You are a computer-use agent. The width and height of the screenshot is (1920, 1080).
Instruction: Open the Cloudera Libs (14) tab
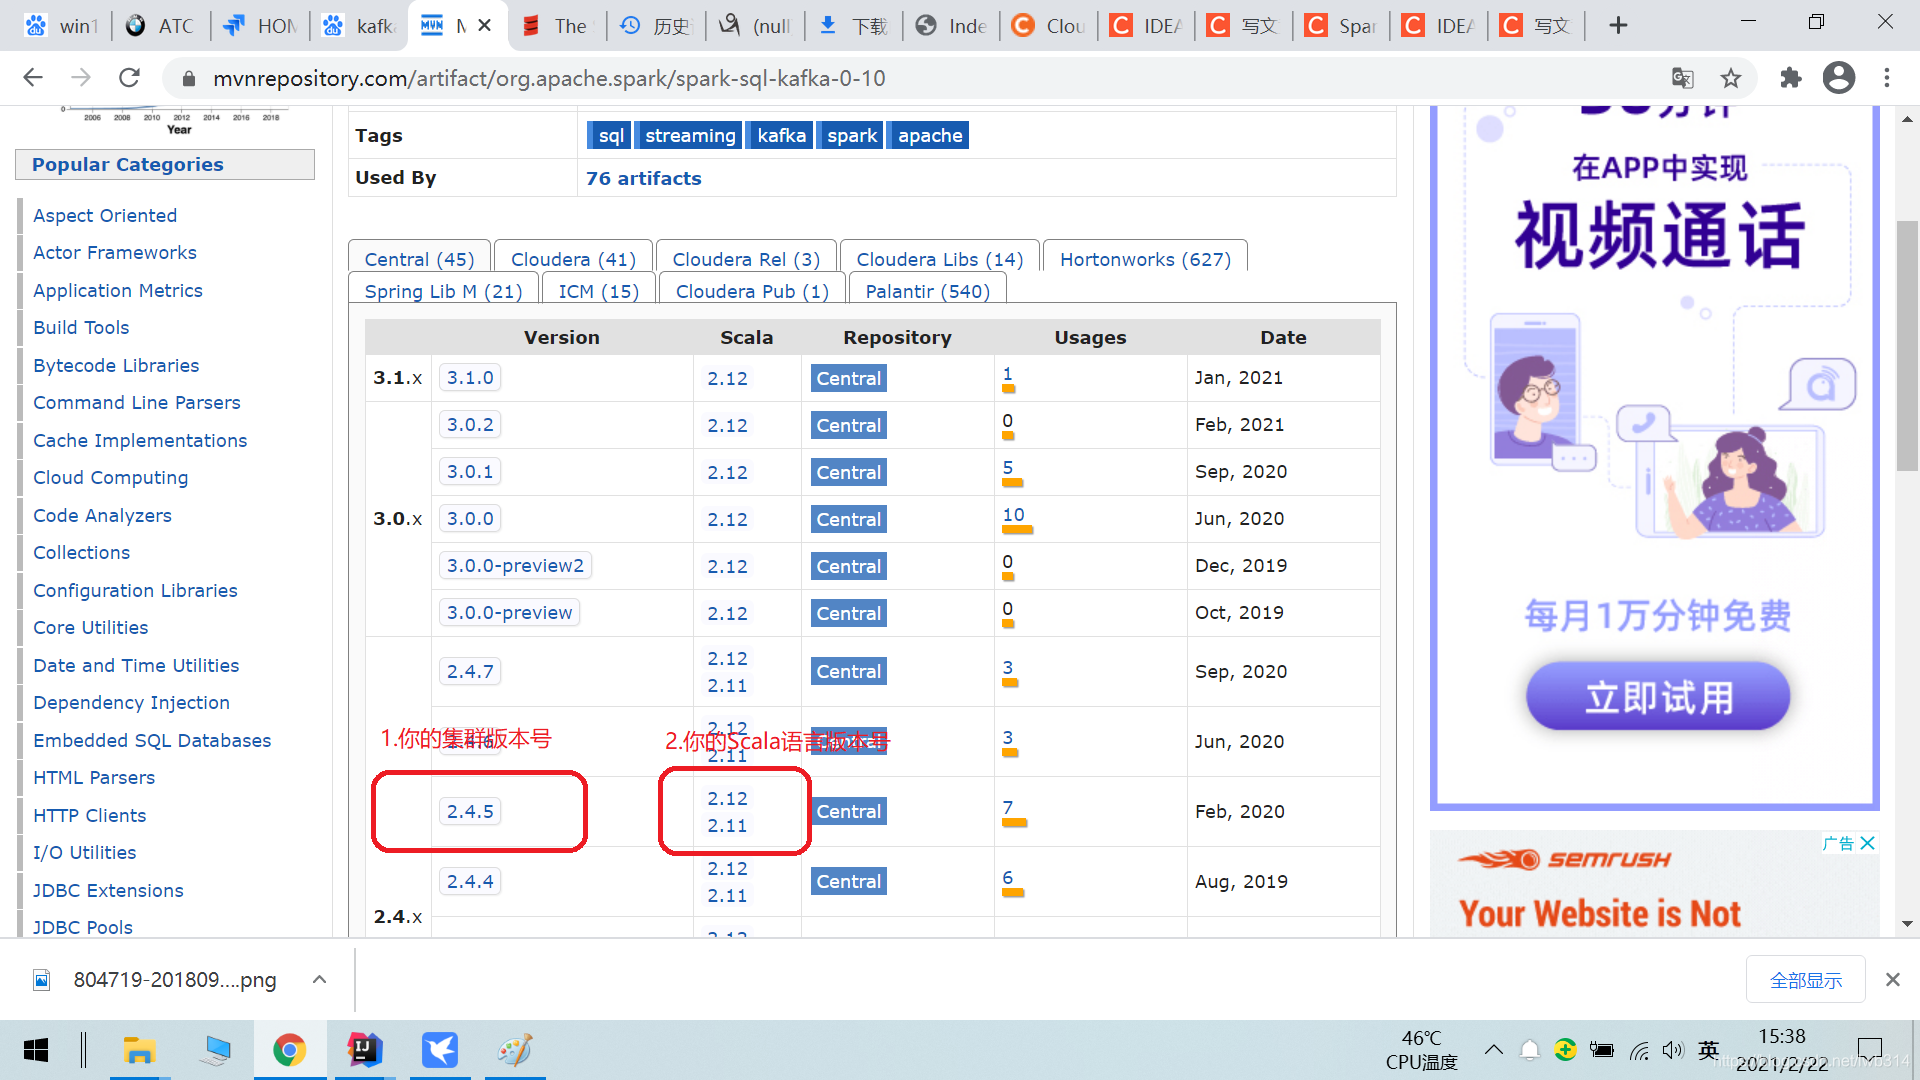(940, 259)
